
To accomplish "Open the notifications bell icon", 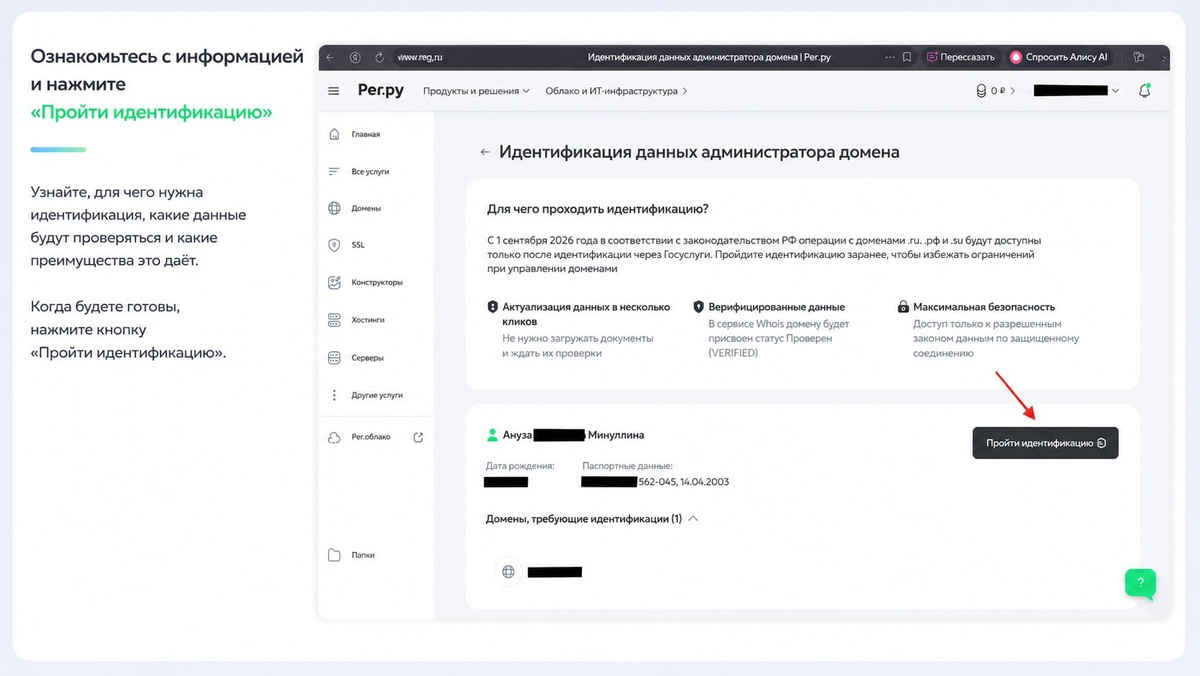I will coord(1145,91).
